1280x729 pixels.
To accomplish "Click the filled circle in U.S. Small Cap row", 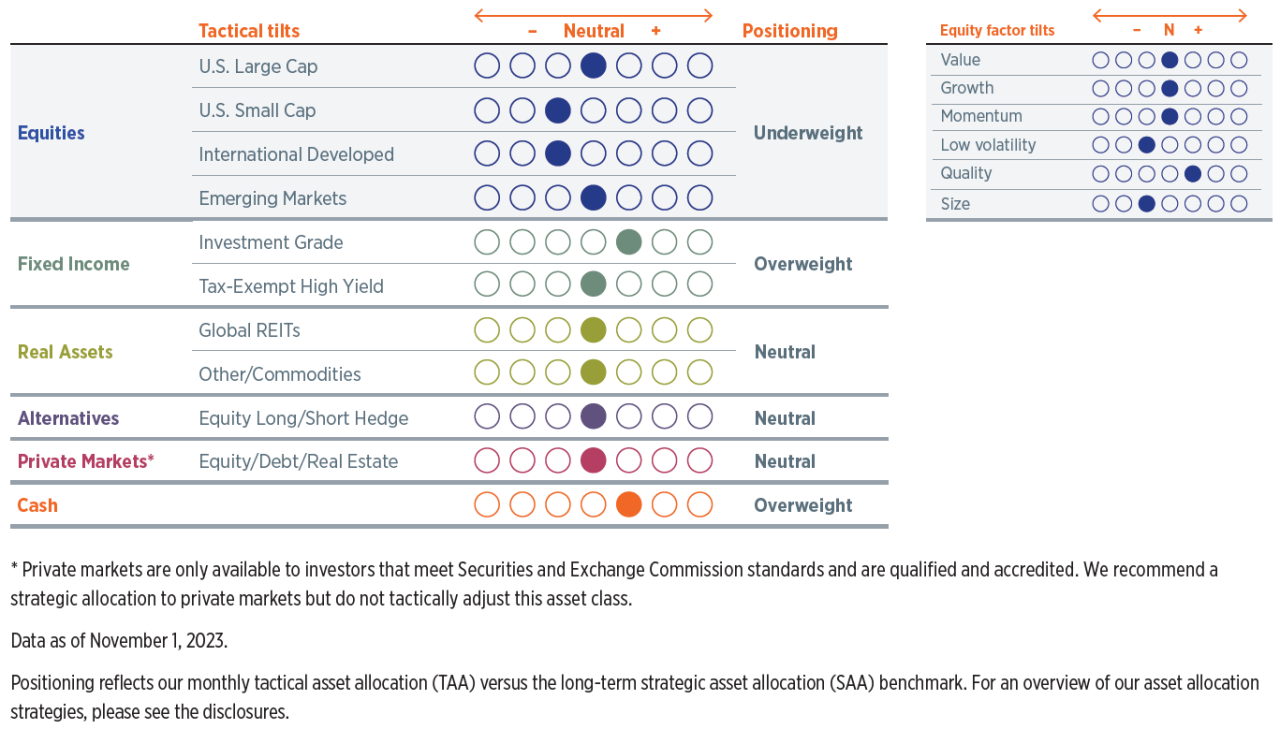I will tap(558, 110).
